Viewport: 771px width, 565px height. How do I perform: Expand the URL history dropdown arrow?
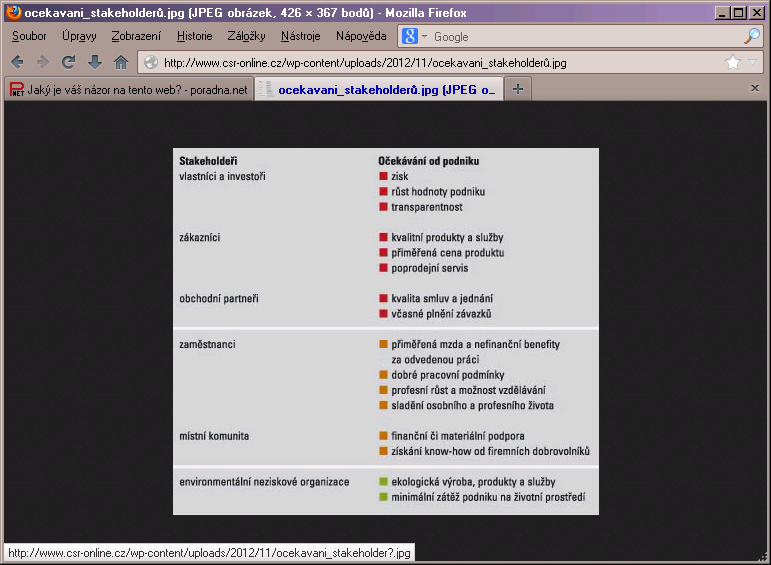[752, 62]
